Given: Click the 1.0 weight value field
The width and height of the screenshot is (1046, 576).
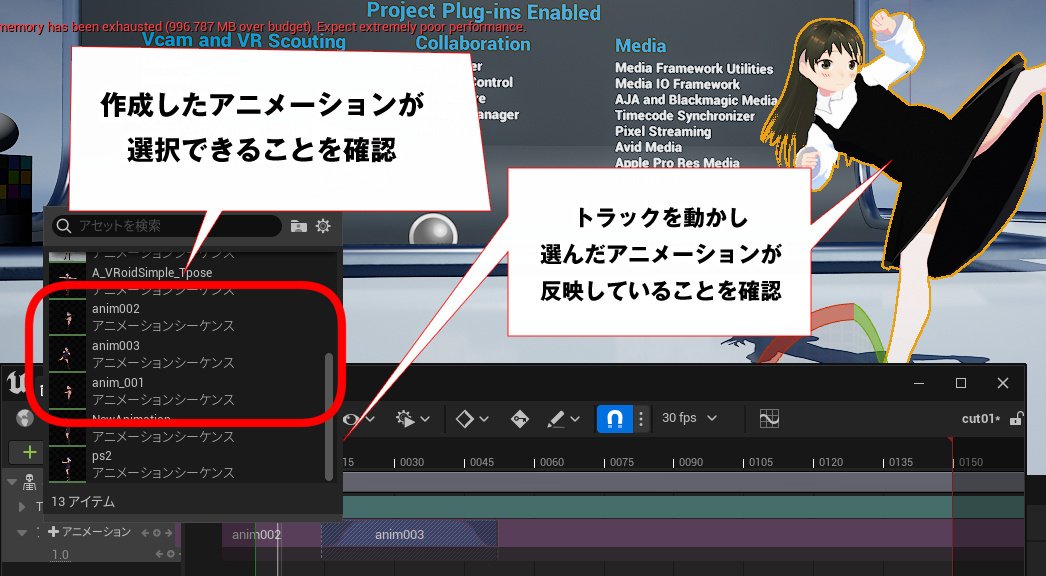Looking at the screenshot, I should coord(61,555).
